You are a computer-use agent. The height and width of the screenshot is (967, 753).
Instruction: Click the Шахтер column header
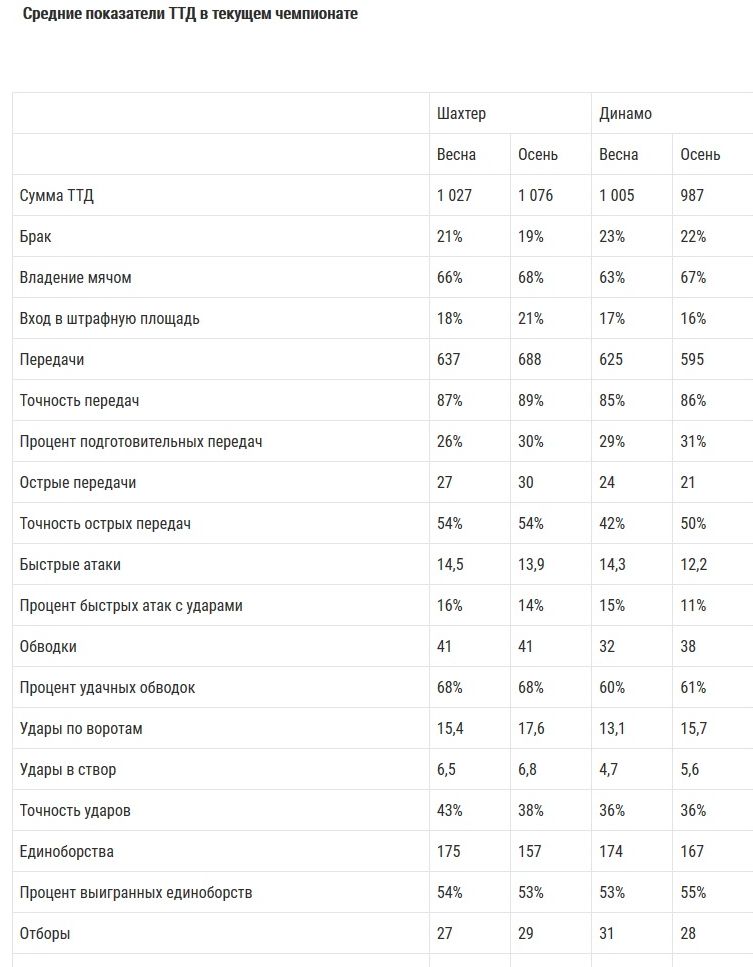[x=461, y=114]
